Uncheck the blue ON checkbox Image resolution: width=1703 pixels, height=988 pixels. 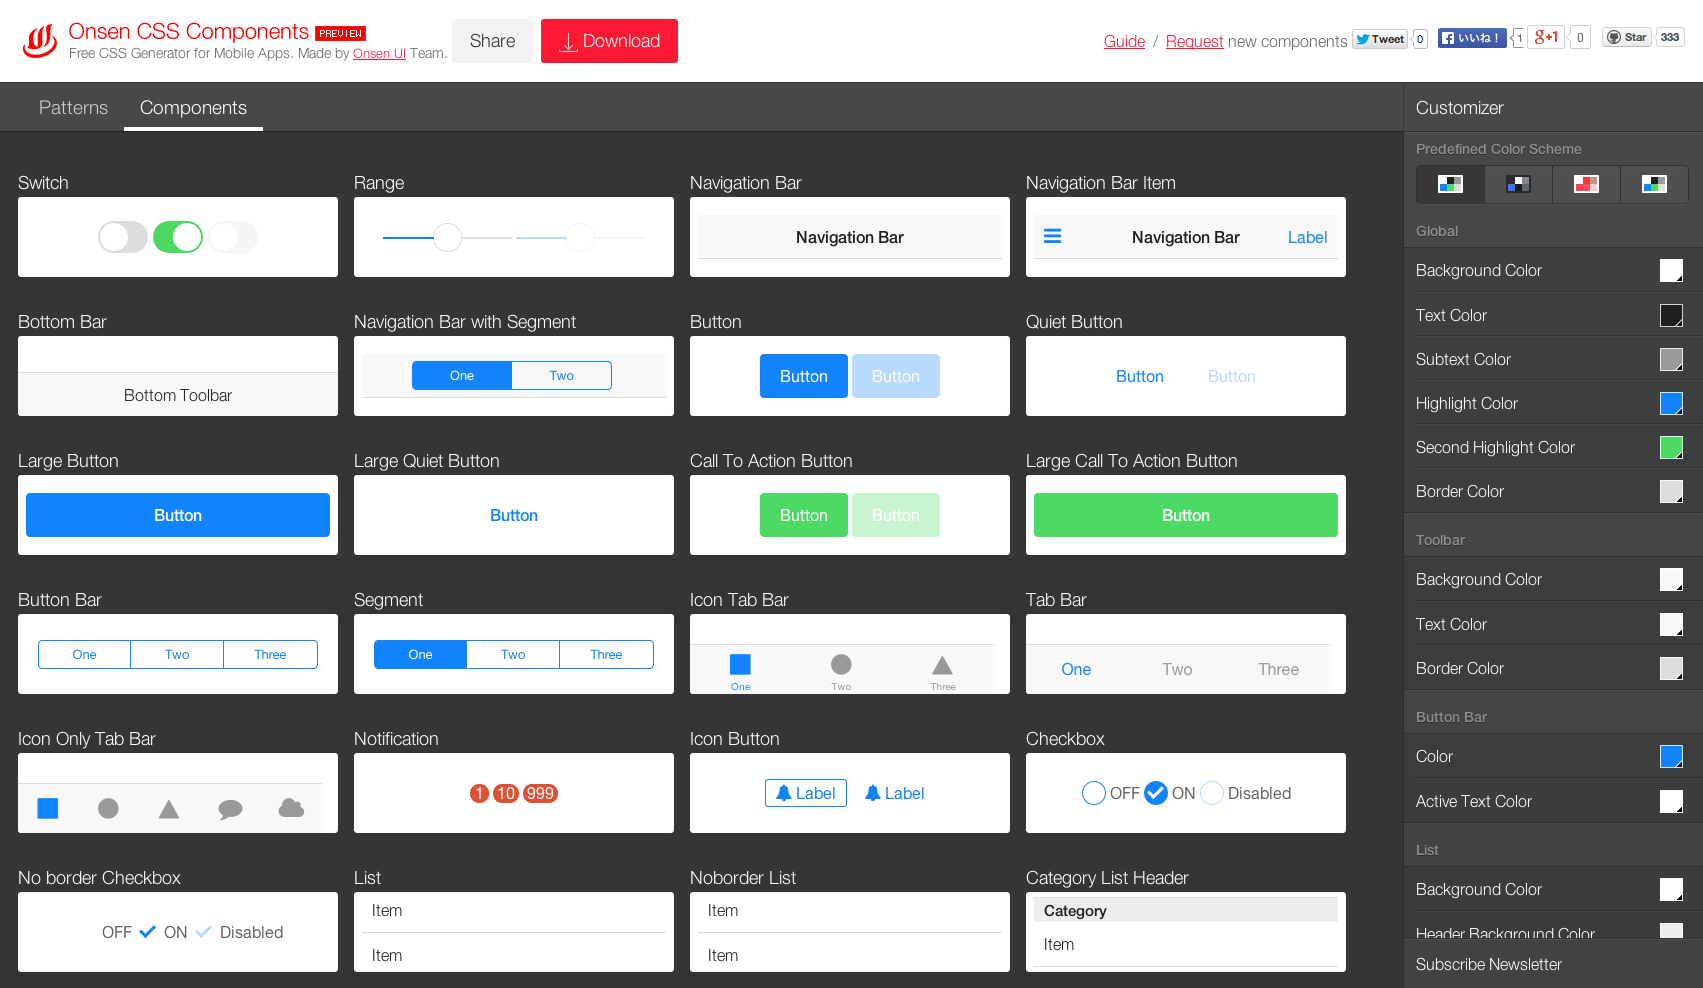tap(1155, 793)
